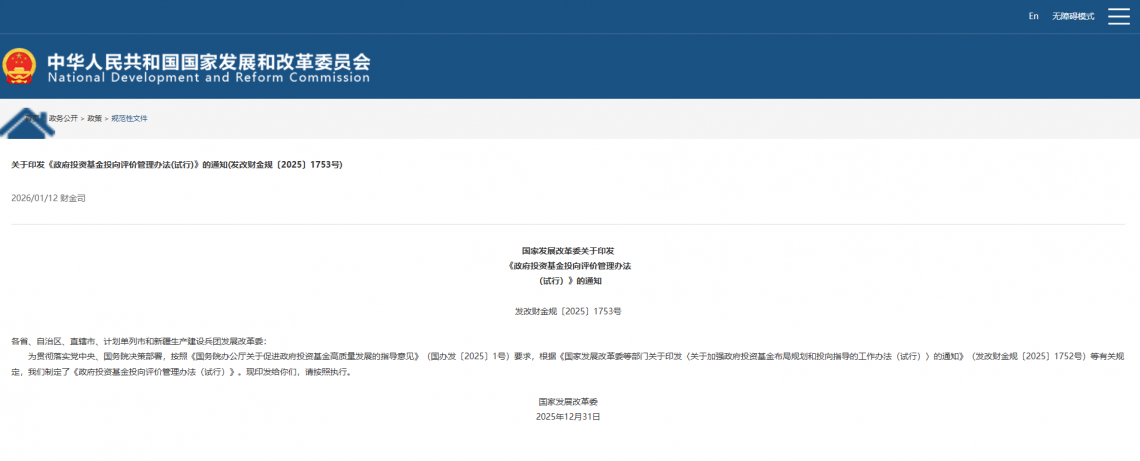Click the 2025年12月31日 issue date
1140x461 pixels.
pos(568,415)
